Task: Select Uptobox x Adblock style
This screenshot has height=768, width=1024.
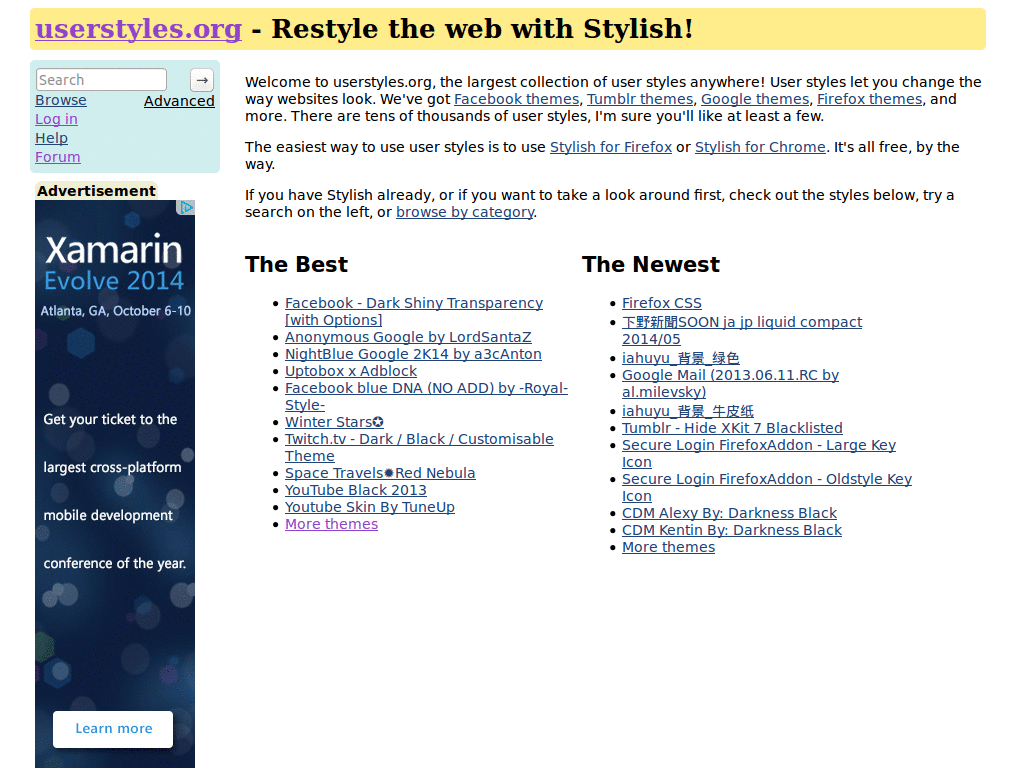Action: pos(351,371)
